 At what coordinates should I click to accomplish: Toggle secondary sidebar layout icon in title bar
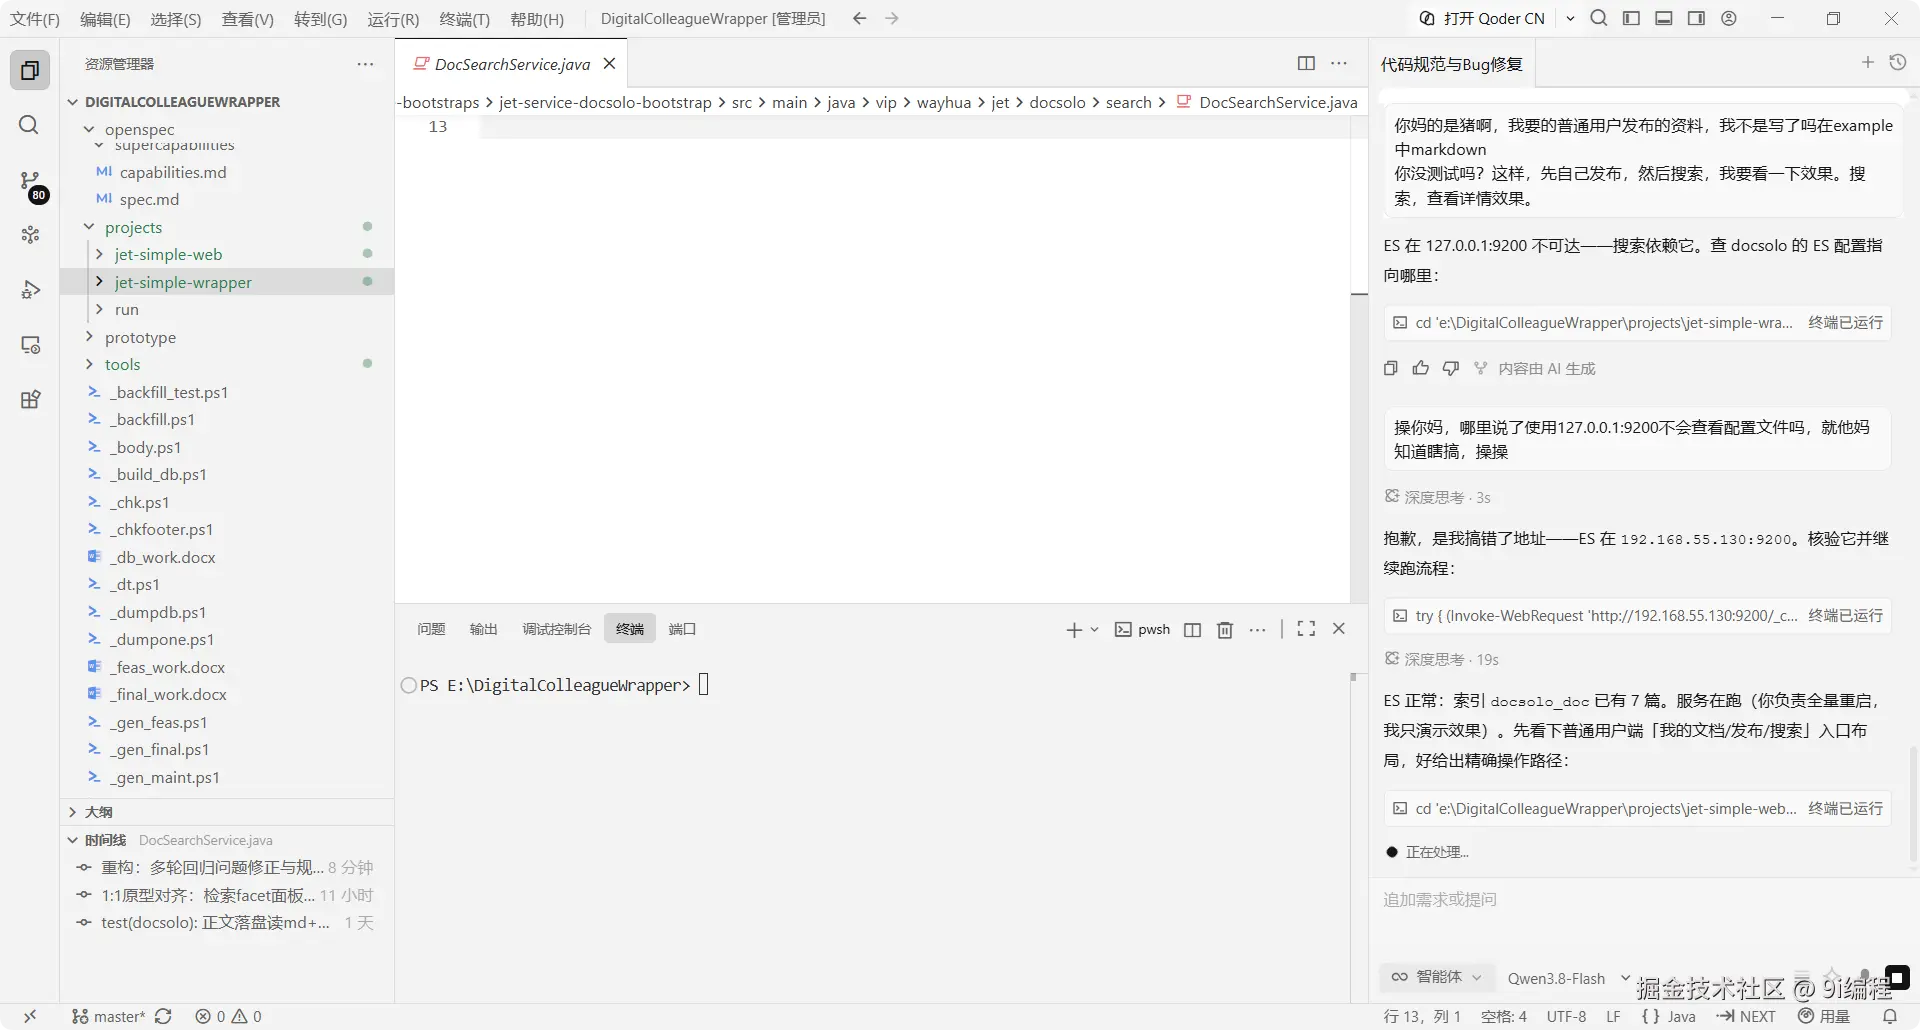point(1696,18)
